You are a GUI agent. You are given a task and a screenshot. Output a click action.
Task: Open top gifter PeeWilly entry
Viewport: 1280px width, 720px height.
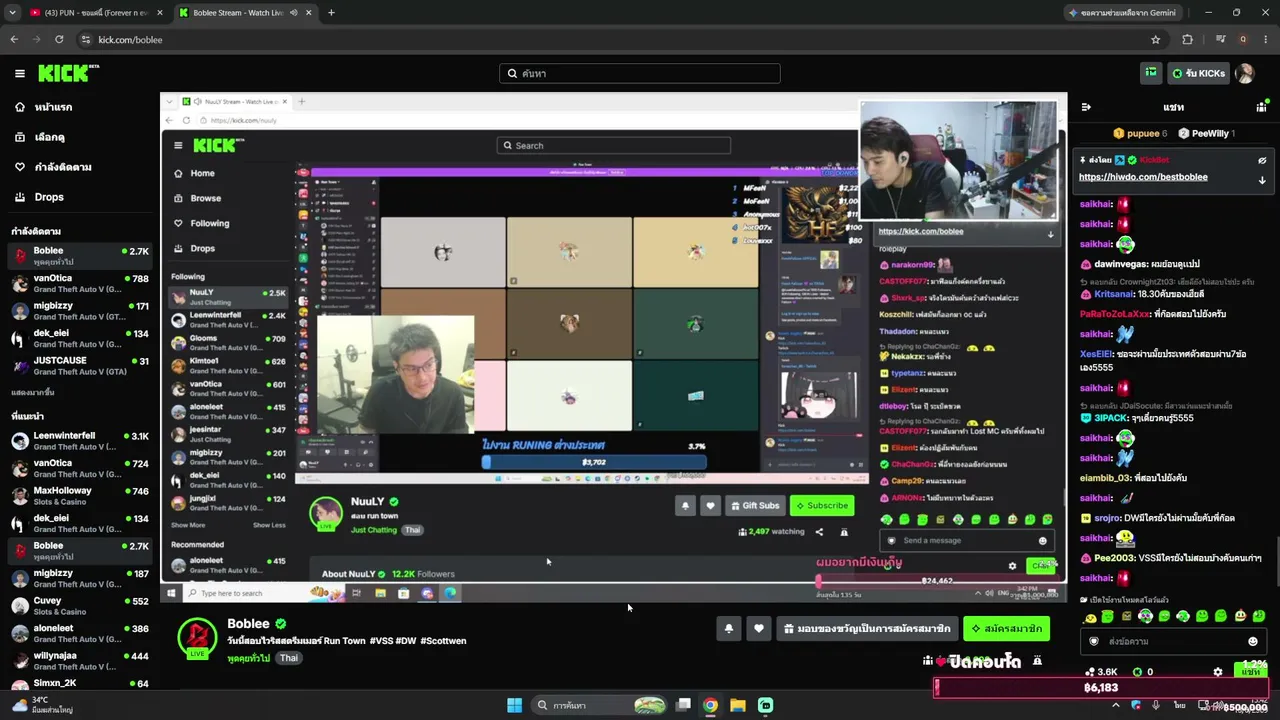point(1206,133)
